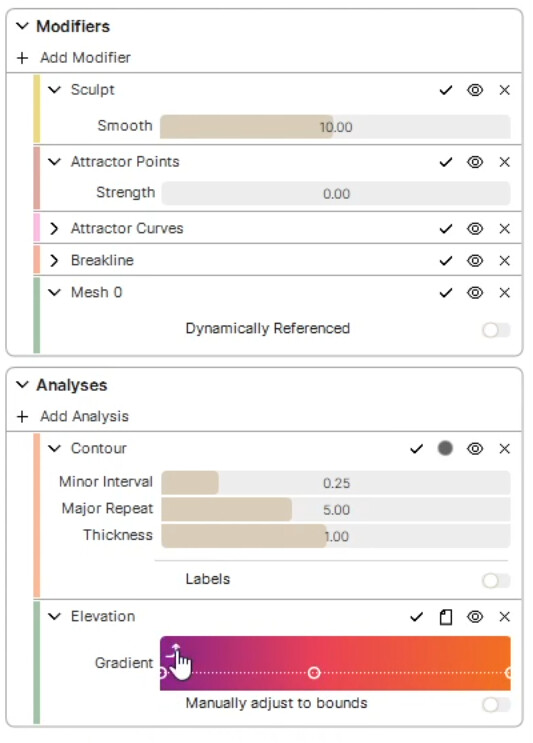Remove the Contour analysis with X

(x=504, y=449)
